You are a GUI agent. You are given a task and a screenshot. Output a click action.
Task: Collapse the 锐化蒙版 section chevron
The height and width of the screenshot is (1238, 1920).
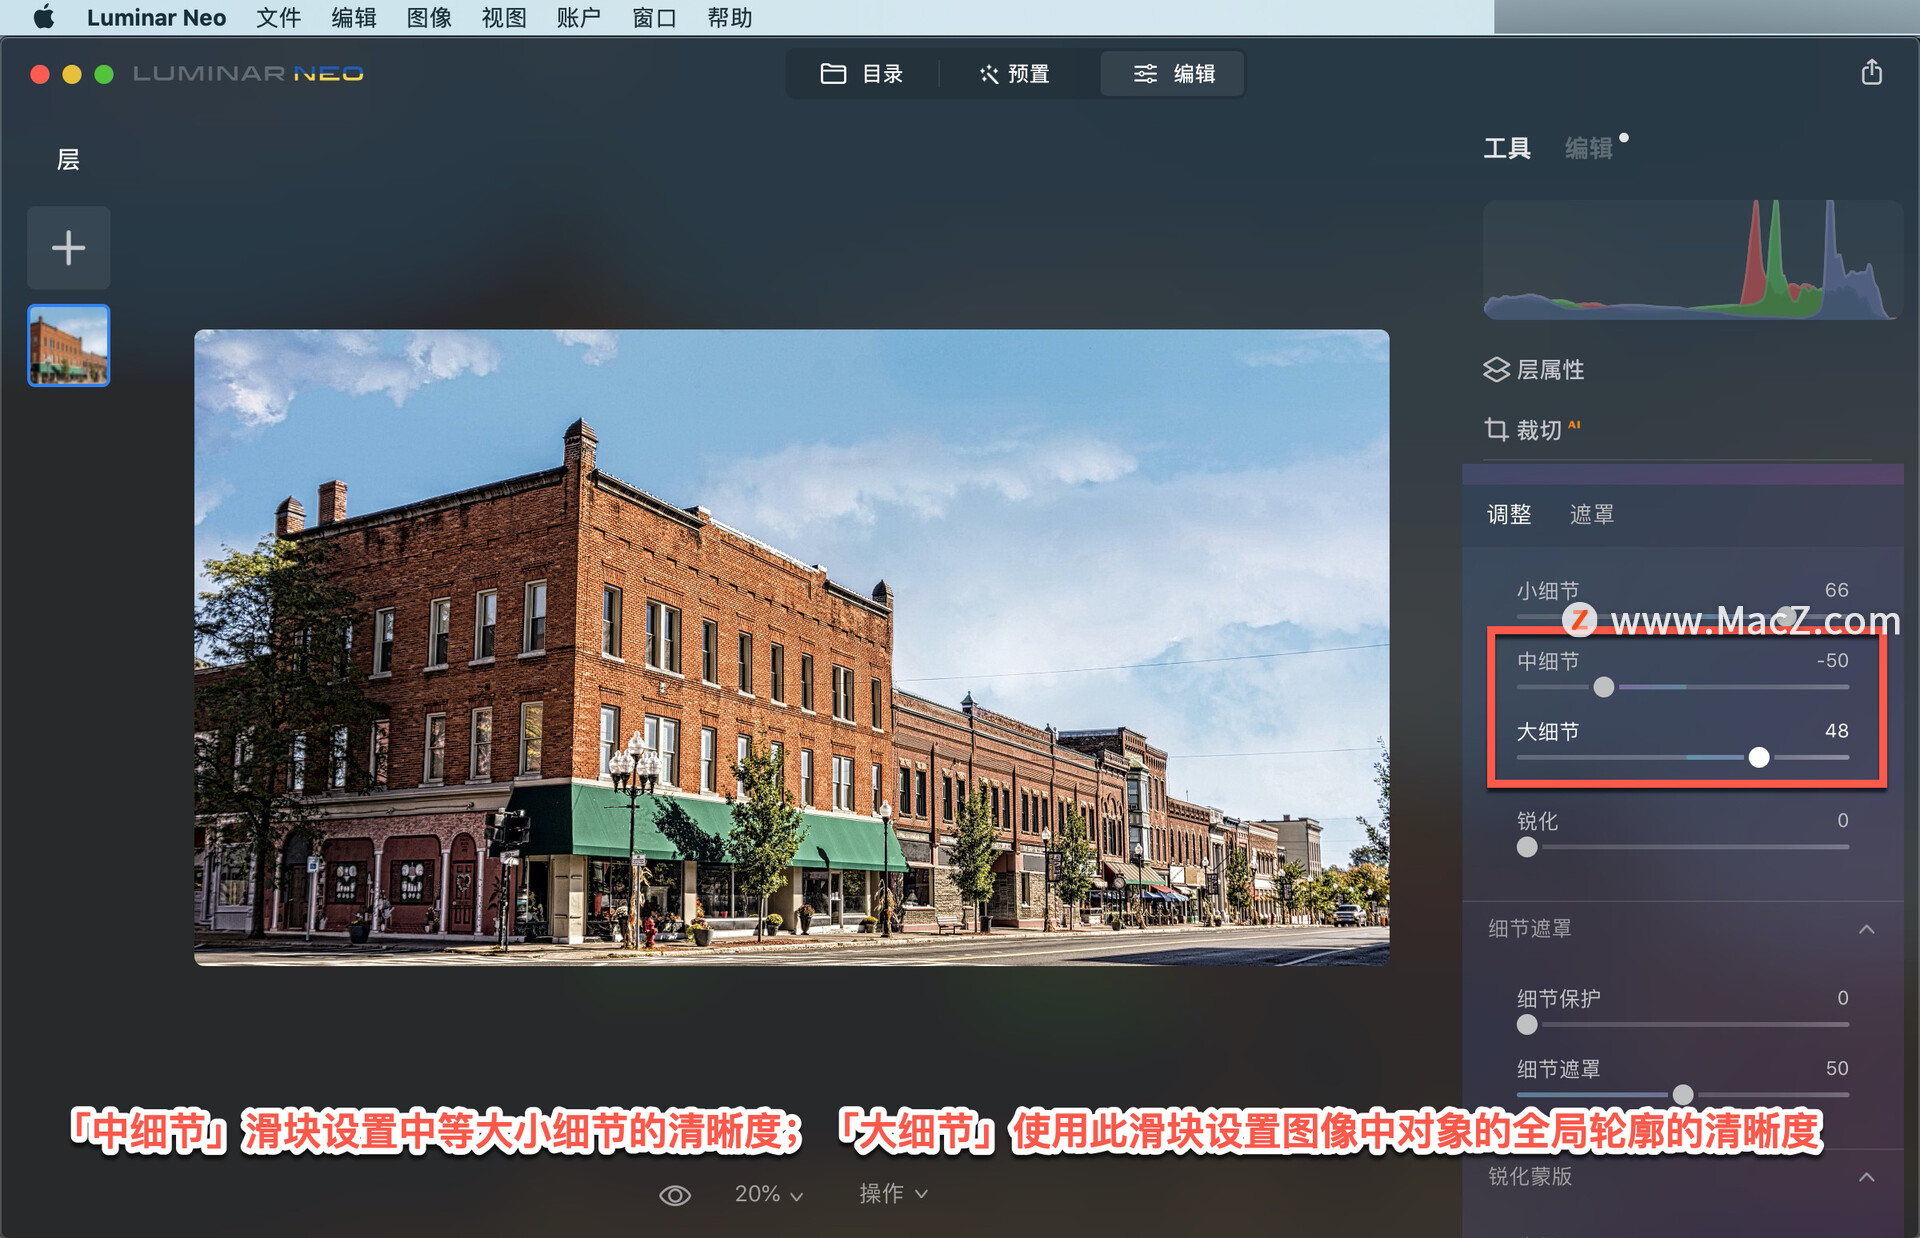(1866, 1177)
